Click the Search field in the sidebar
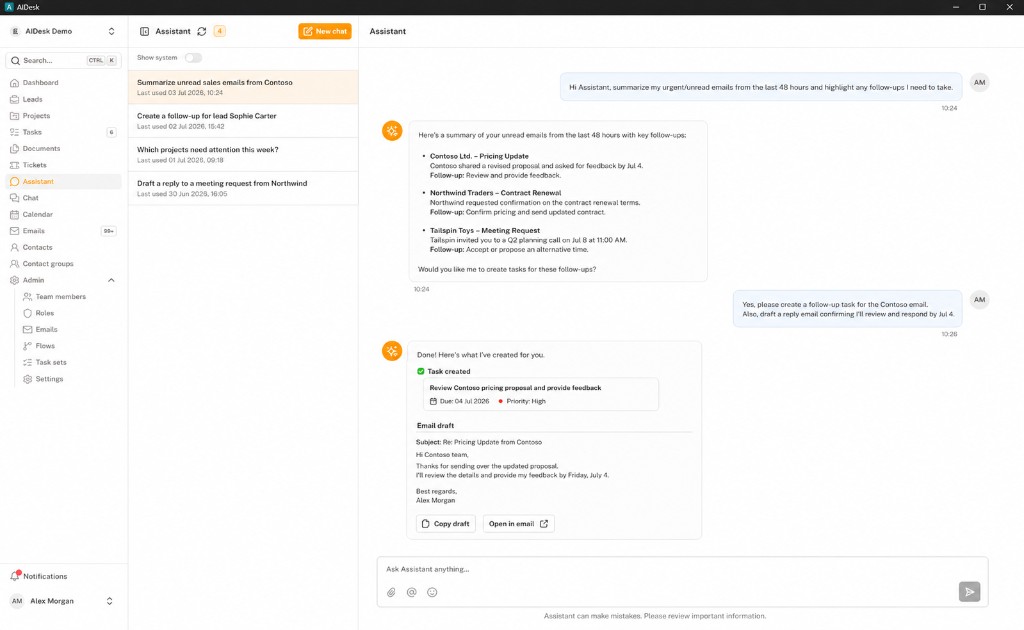 [63, 60]
